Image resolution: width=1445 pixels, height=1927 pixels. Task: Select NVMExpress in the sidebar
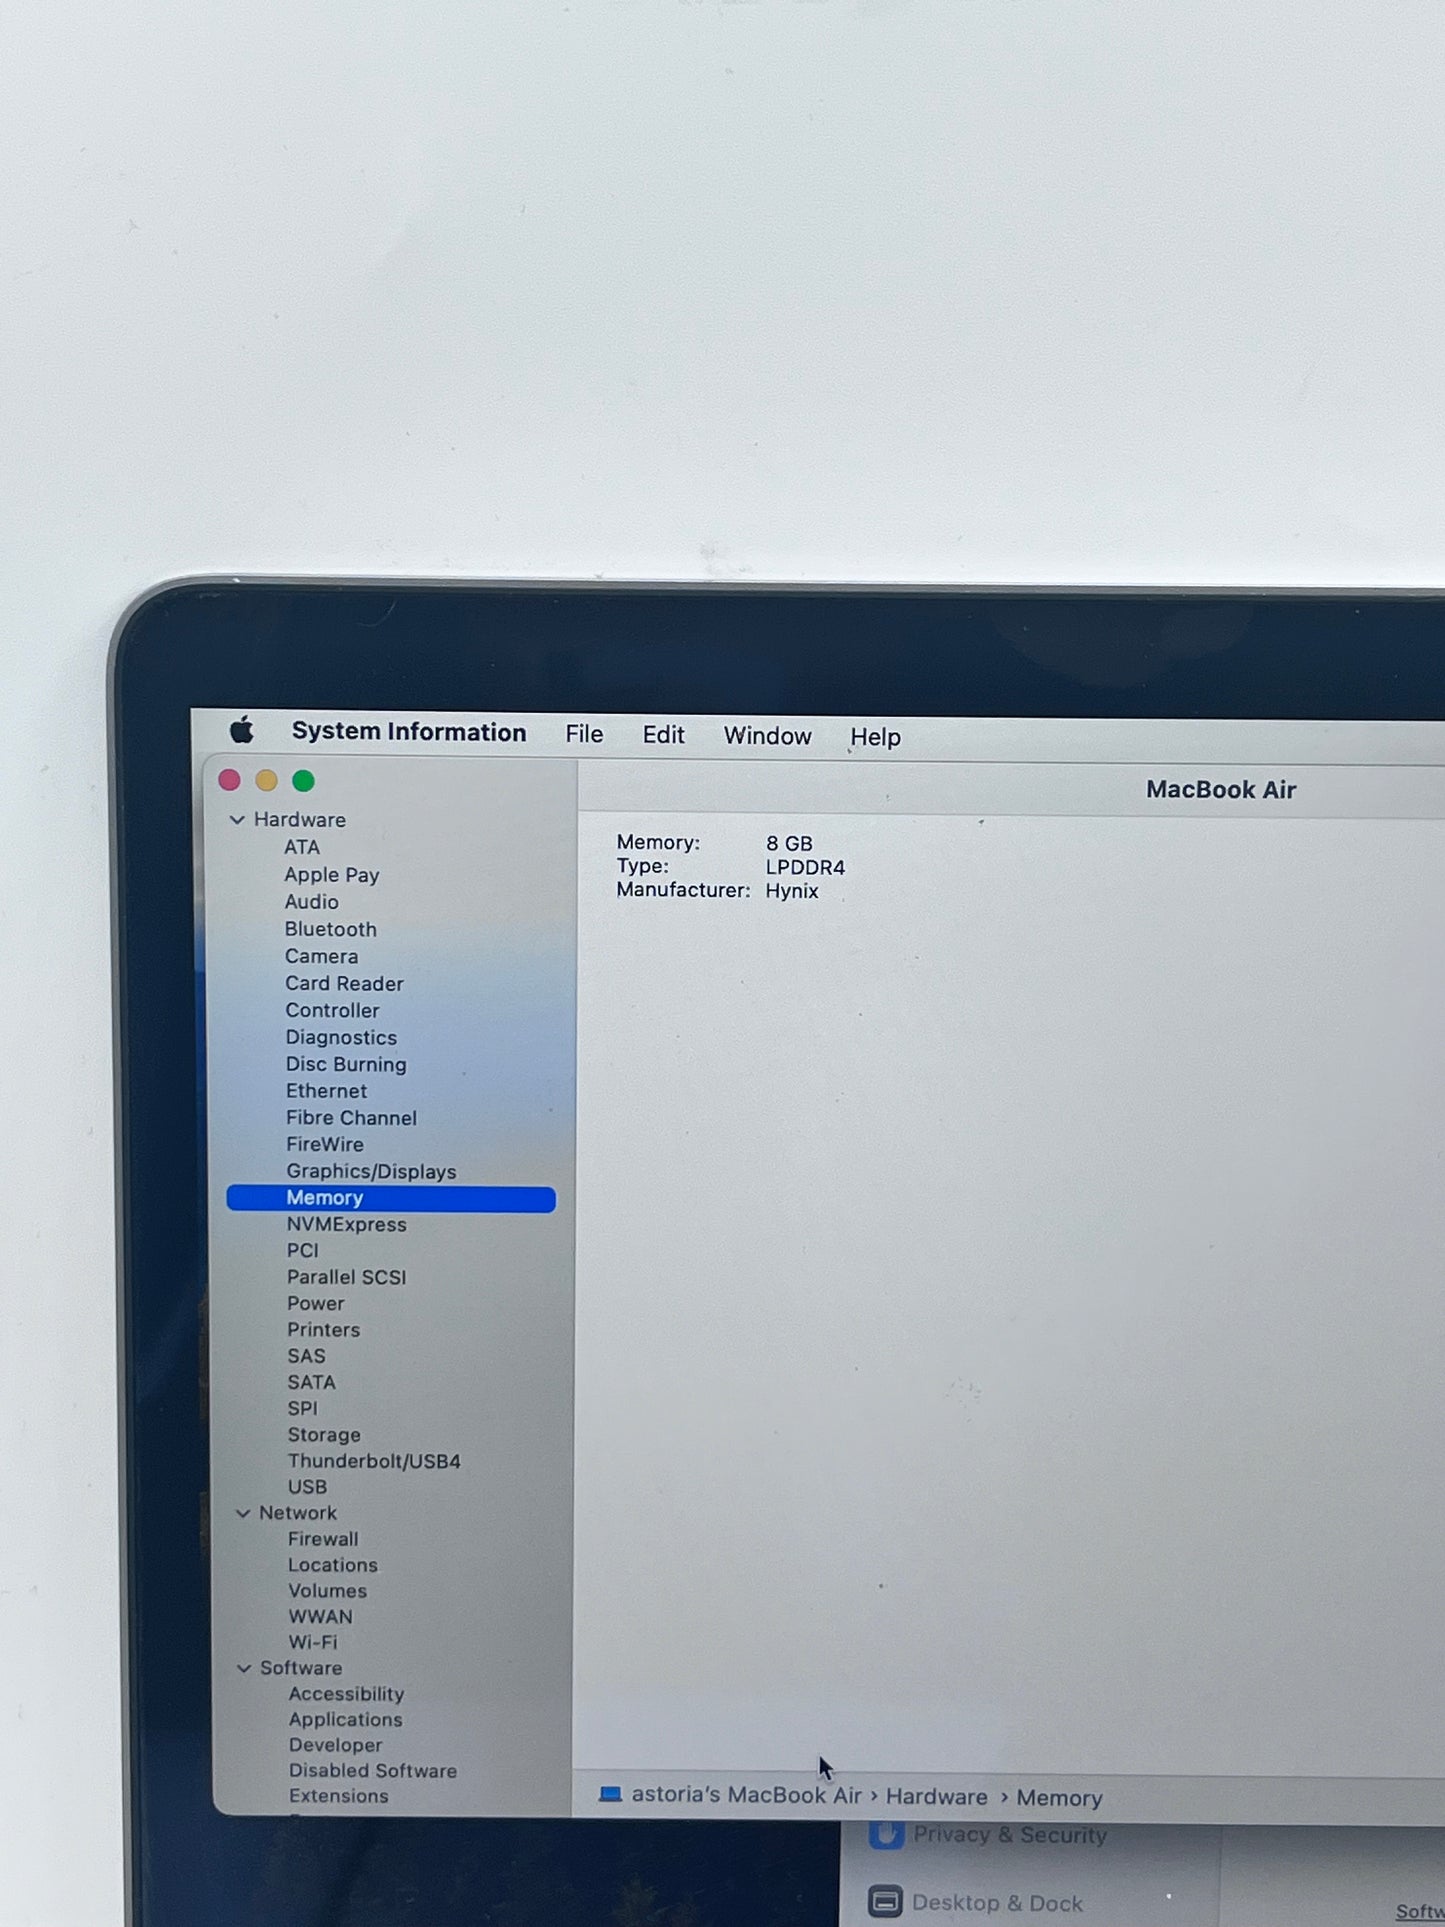tap(347, 1224)
